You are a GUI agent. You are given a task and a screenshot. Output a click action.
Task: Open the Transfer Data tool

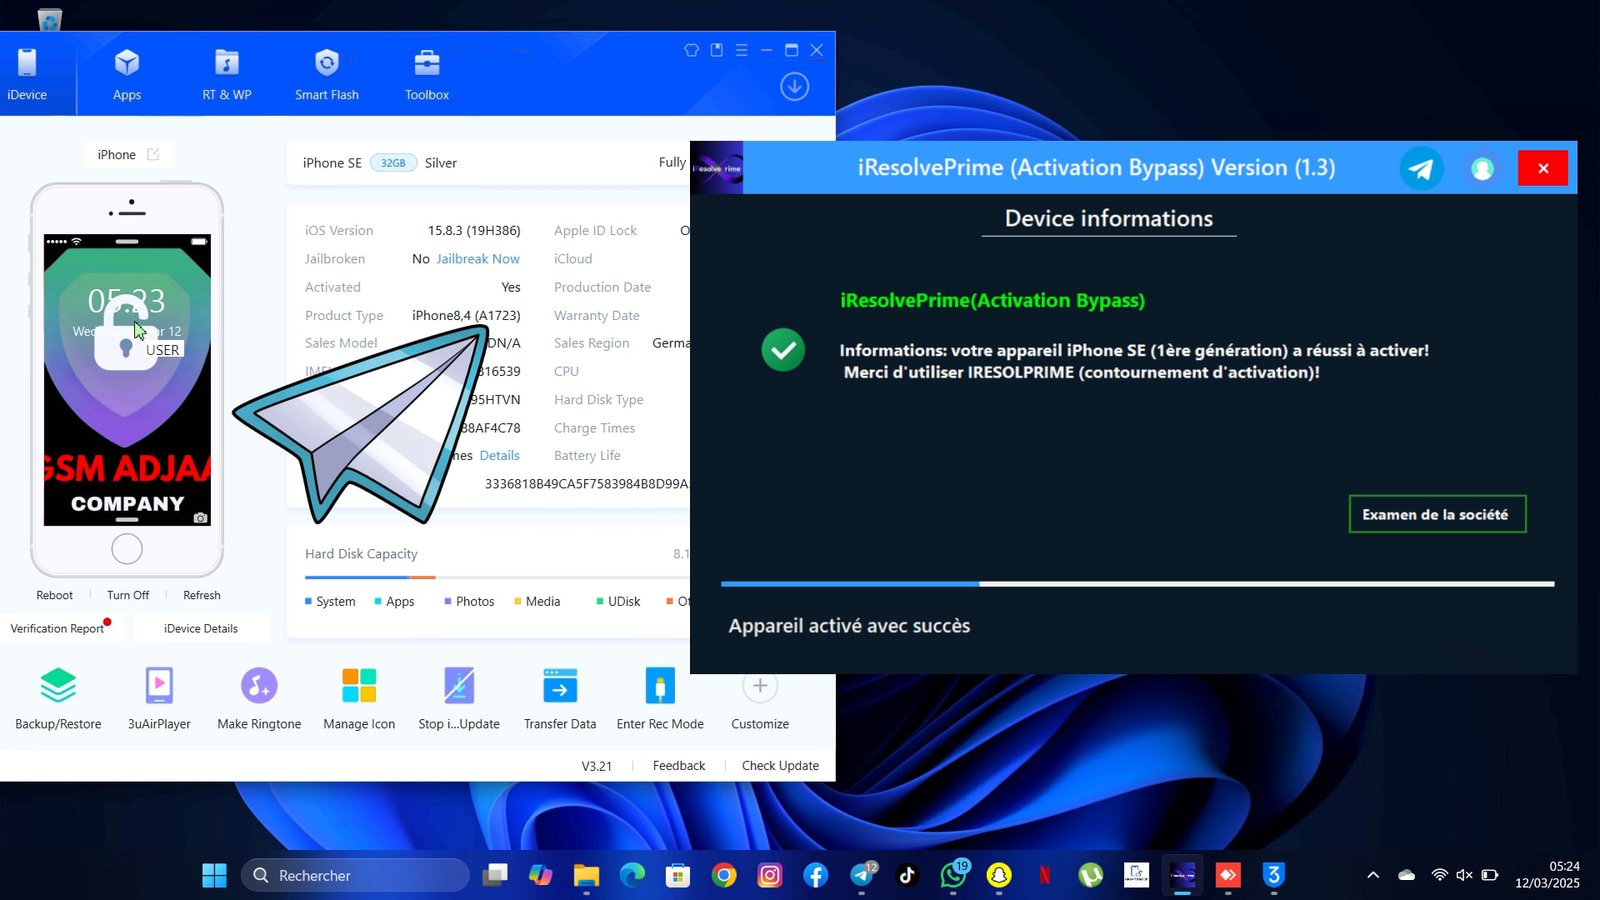coord(560,698)
